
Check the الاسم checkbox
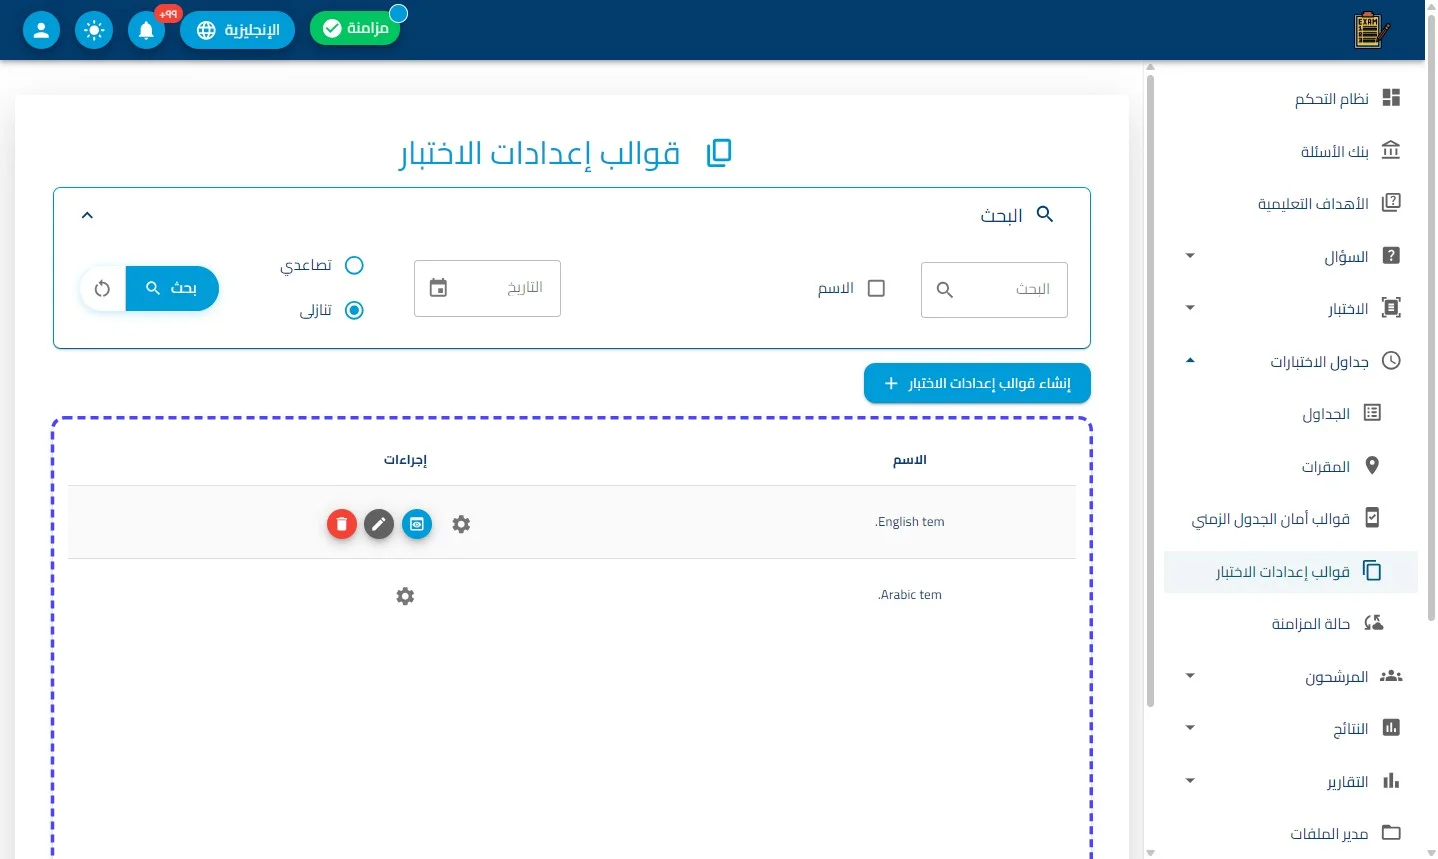pyautogui.click(x=877, y=288)
